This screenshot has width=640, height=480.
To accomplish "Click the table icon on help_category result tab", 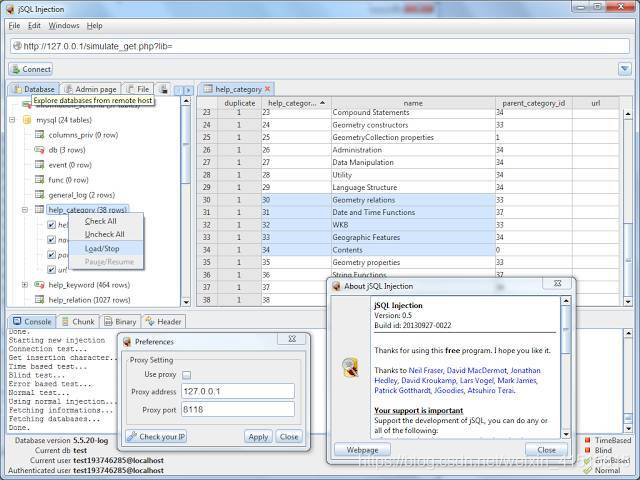I will (x=208, y=89).
